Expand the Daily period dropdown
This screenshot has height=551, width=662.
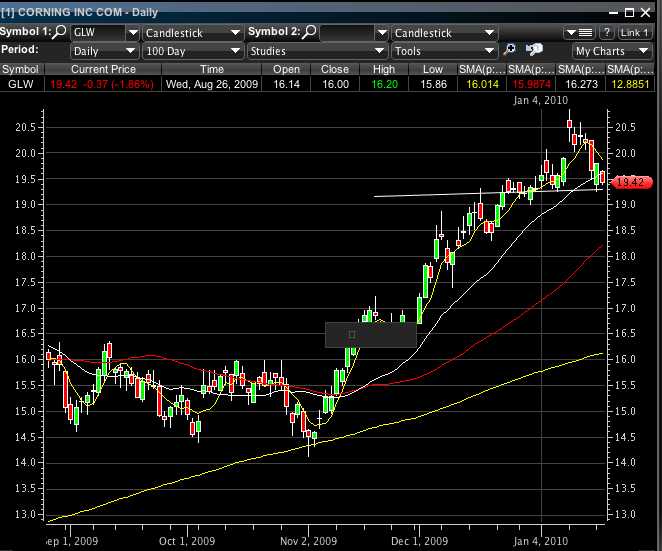coord(104,50)
